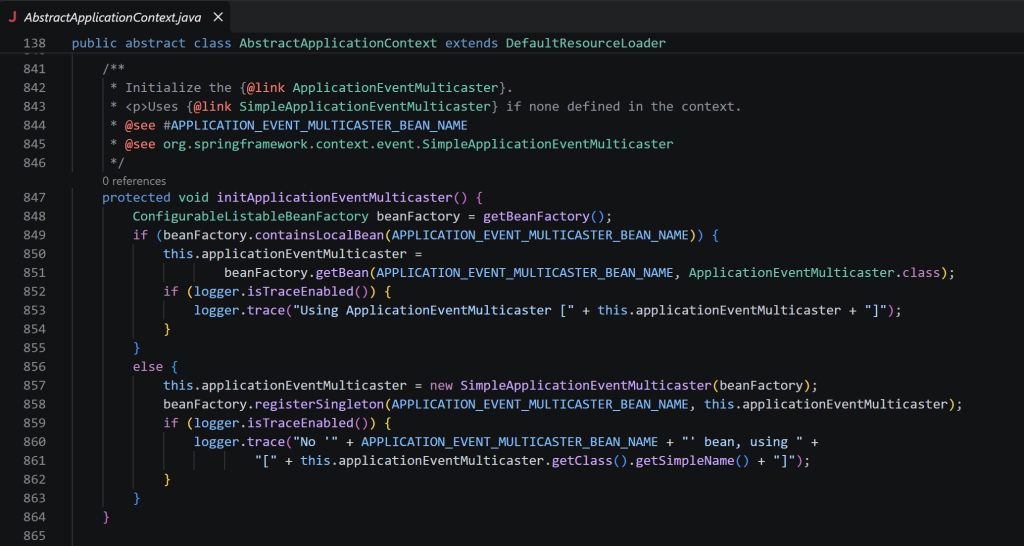Click the getBeanFactory() call
Image resolution: width=1024 pixels, height=546 pixels.
(544, 216)
